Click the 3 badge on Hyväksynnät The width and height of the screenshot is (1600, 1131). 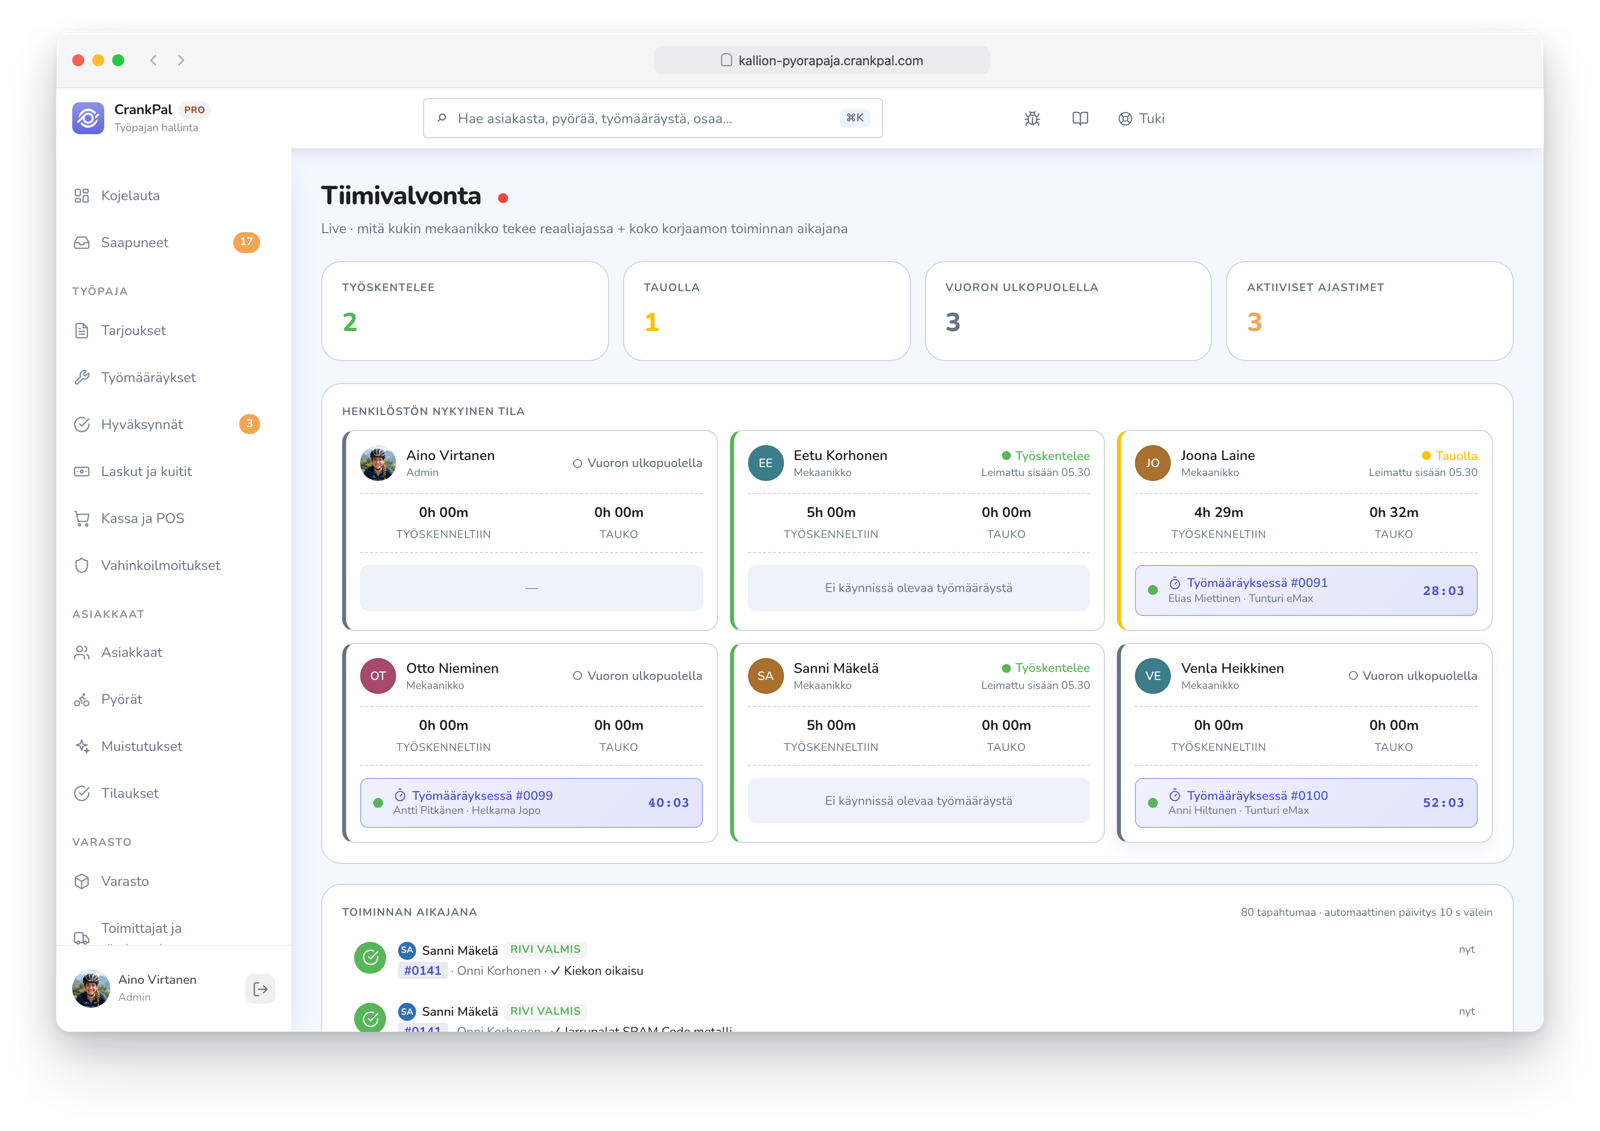pyautogui.click(x=249, y=424)
